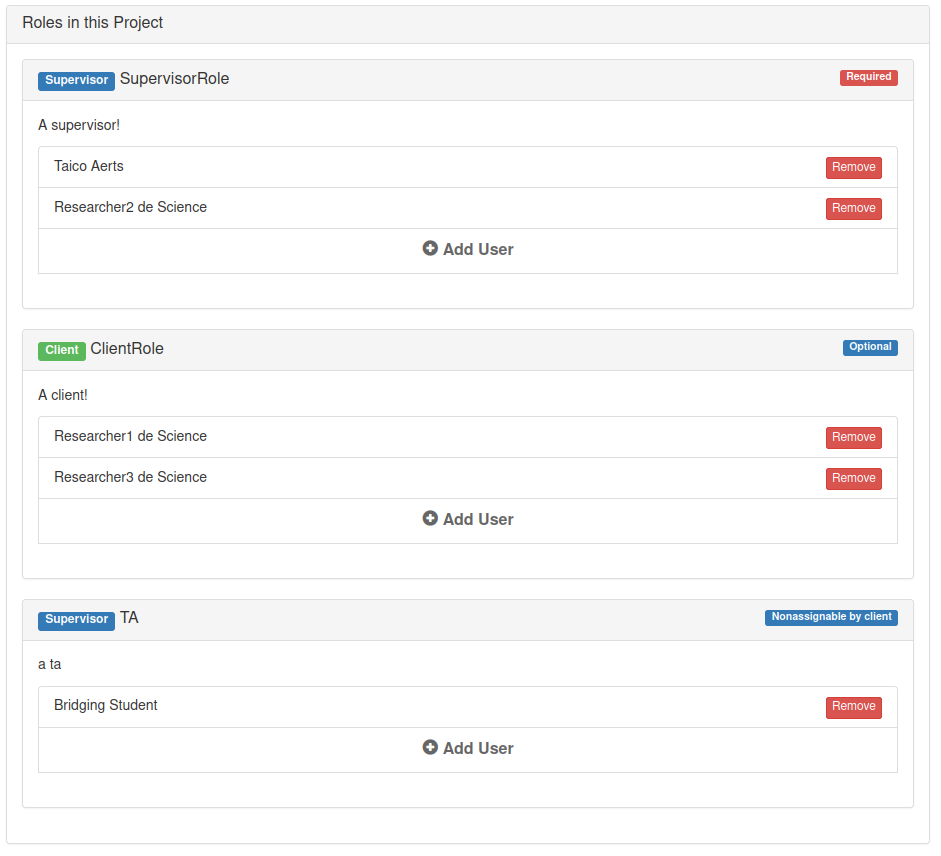The width and height of the screenshot is (941, 856).
Task: Remove Taico Aerts from SupervisorRole
Action: pos(853,167)
